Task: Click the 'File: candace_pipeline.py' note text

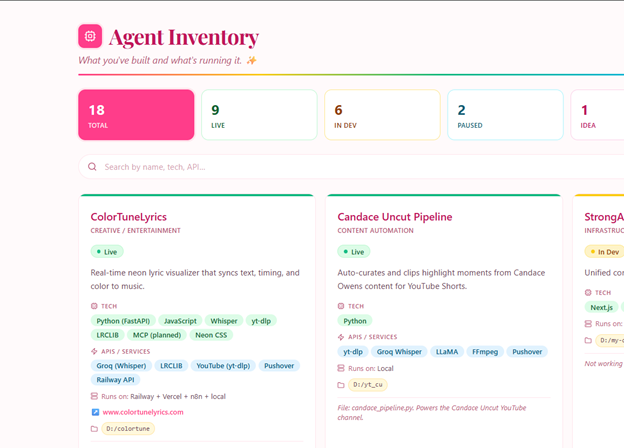Action: 432,413
